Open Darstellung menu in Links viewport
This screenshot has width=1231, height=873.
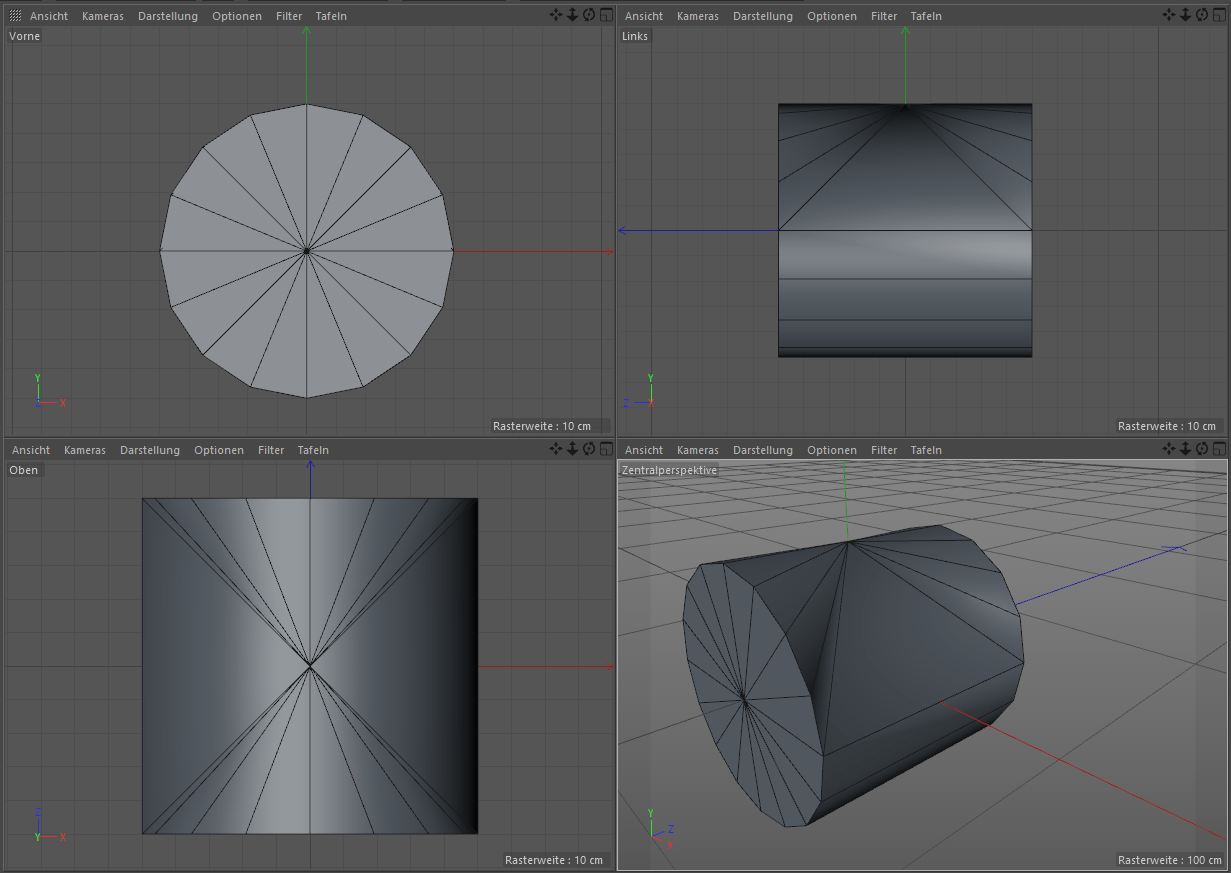click(x=763, y=16)
